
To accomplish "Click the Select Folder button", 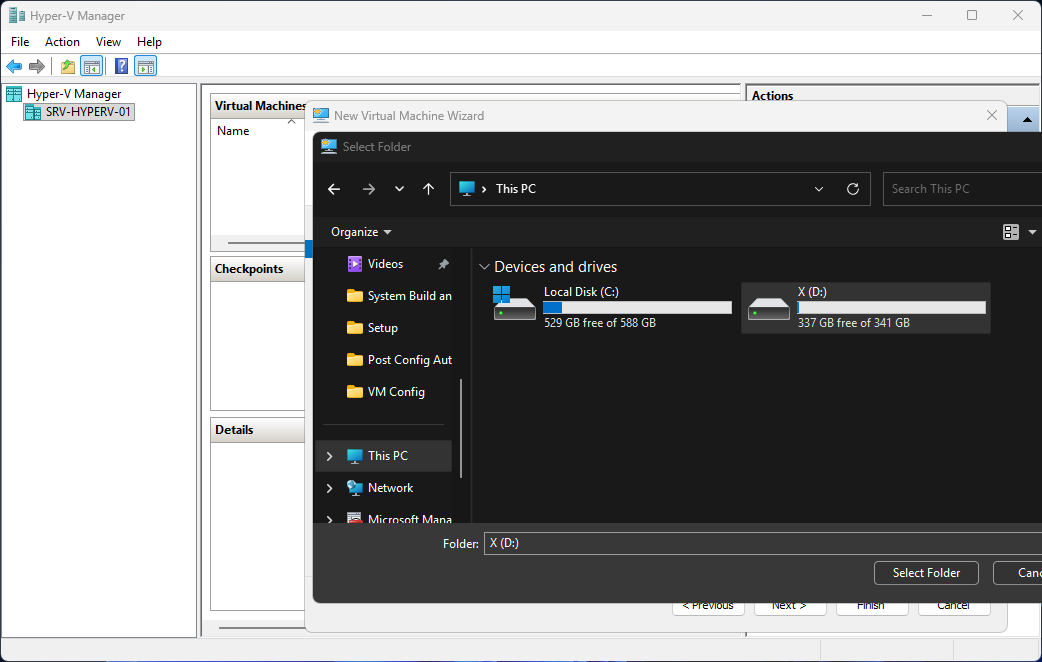I will [926, 573].
